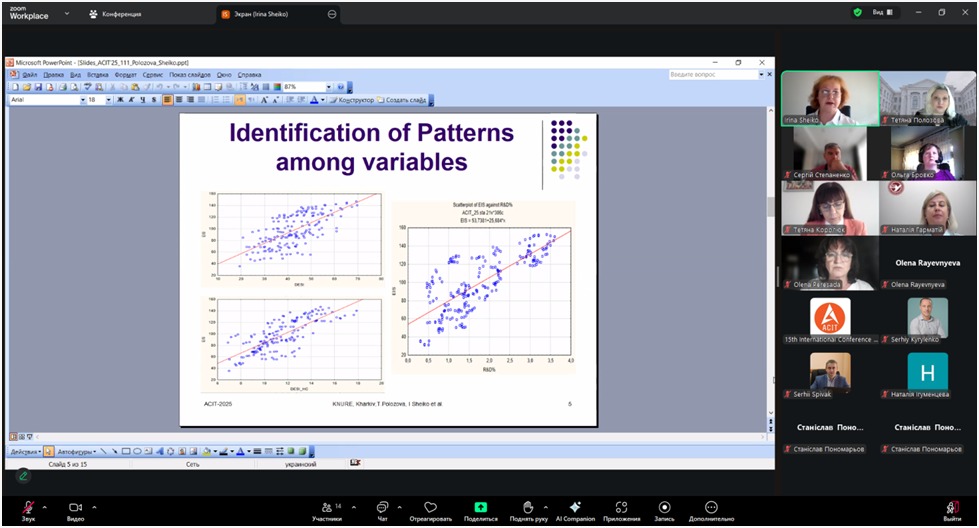Expand audio options arrow beside Звук

click(48, 506)
